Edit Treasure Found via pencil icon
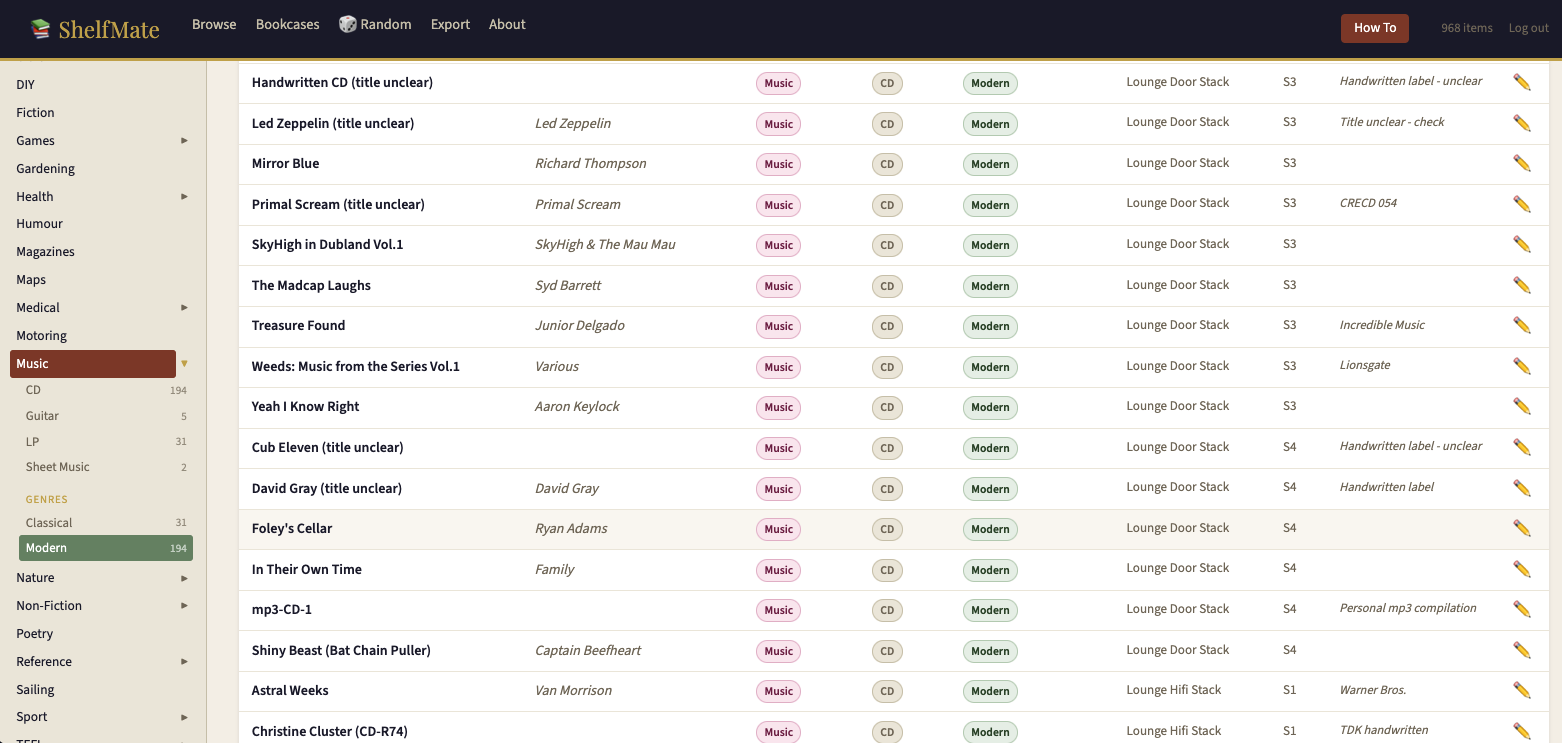The image size is (1562, 743). (x=1522, y=325)
